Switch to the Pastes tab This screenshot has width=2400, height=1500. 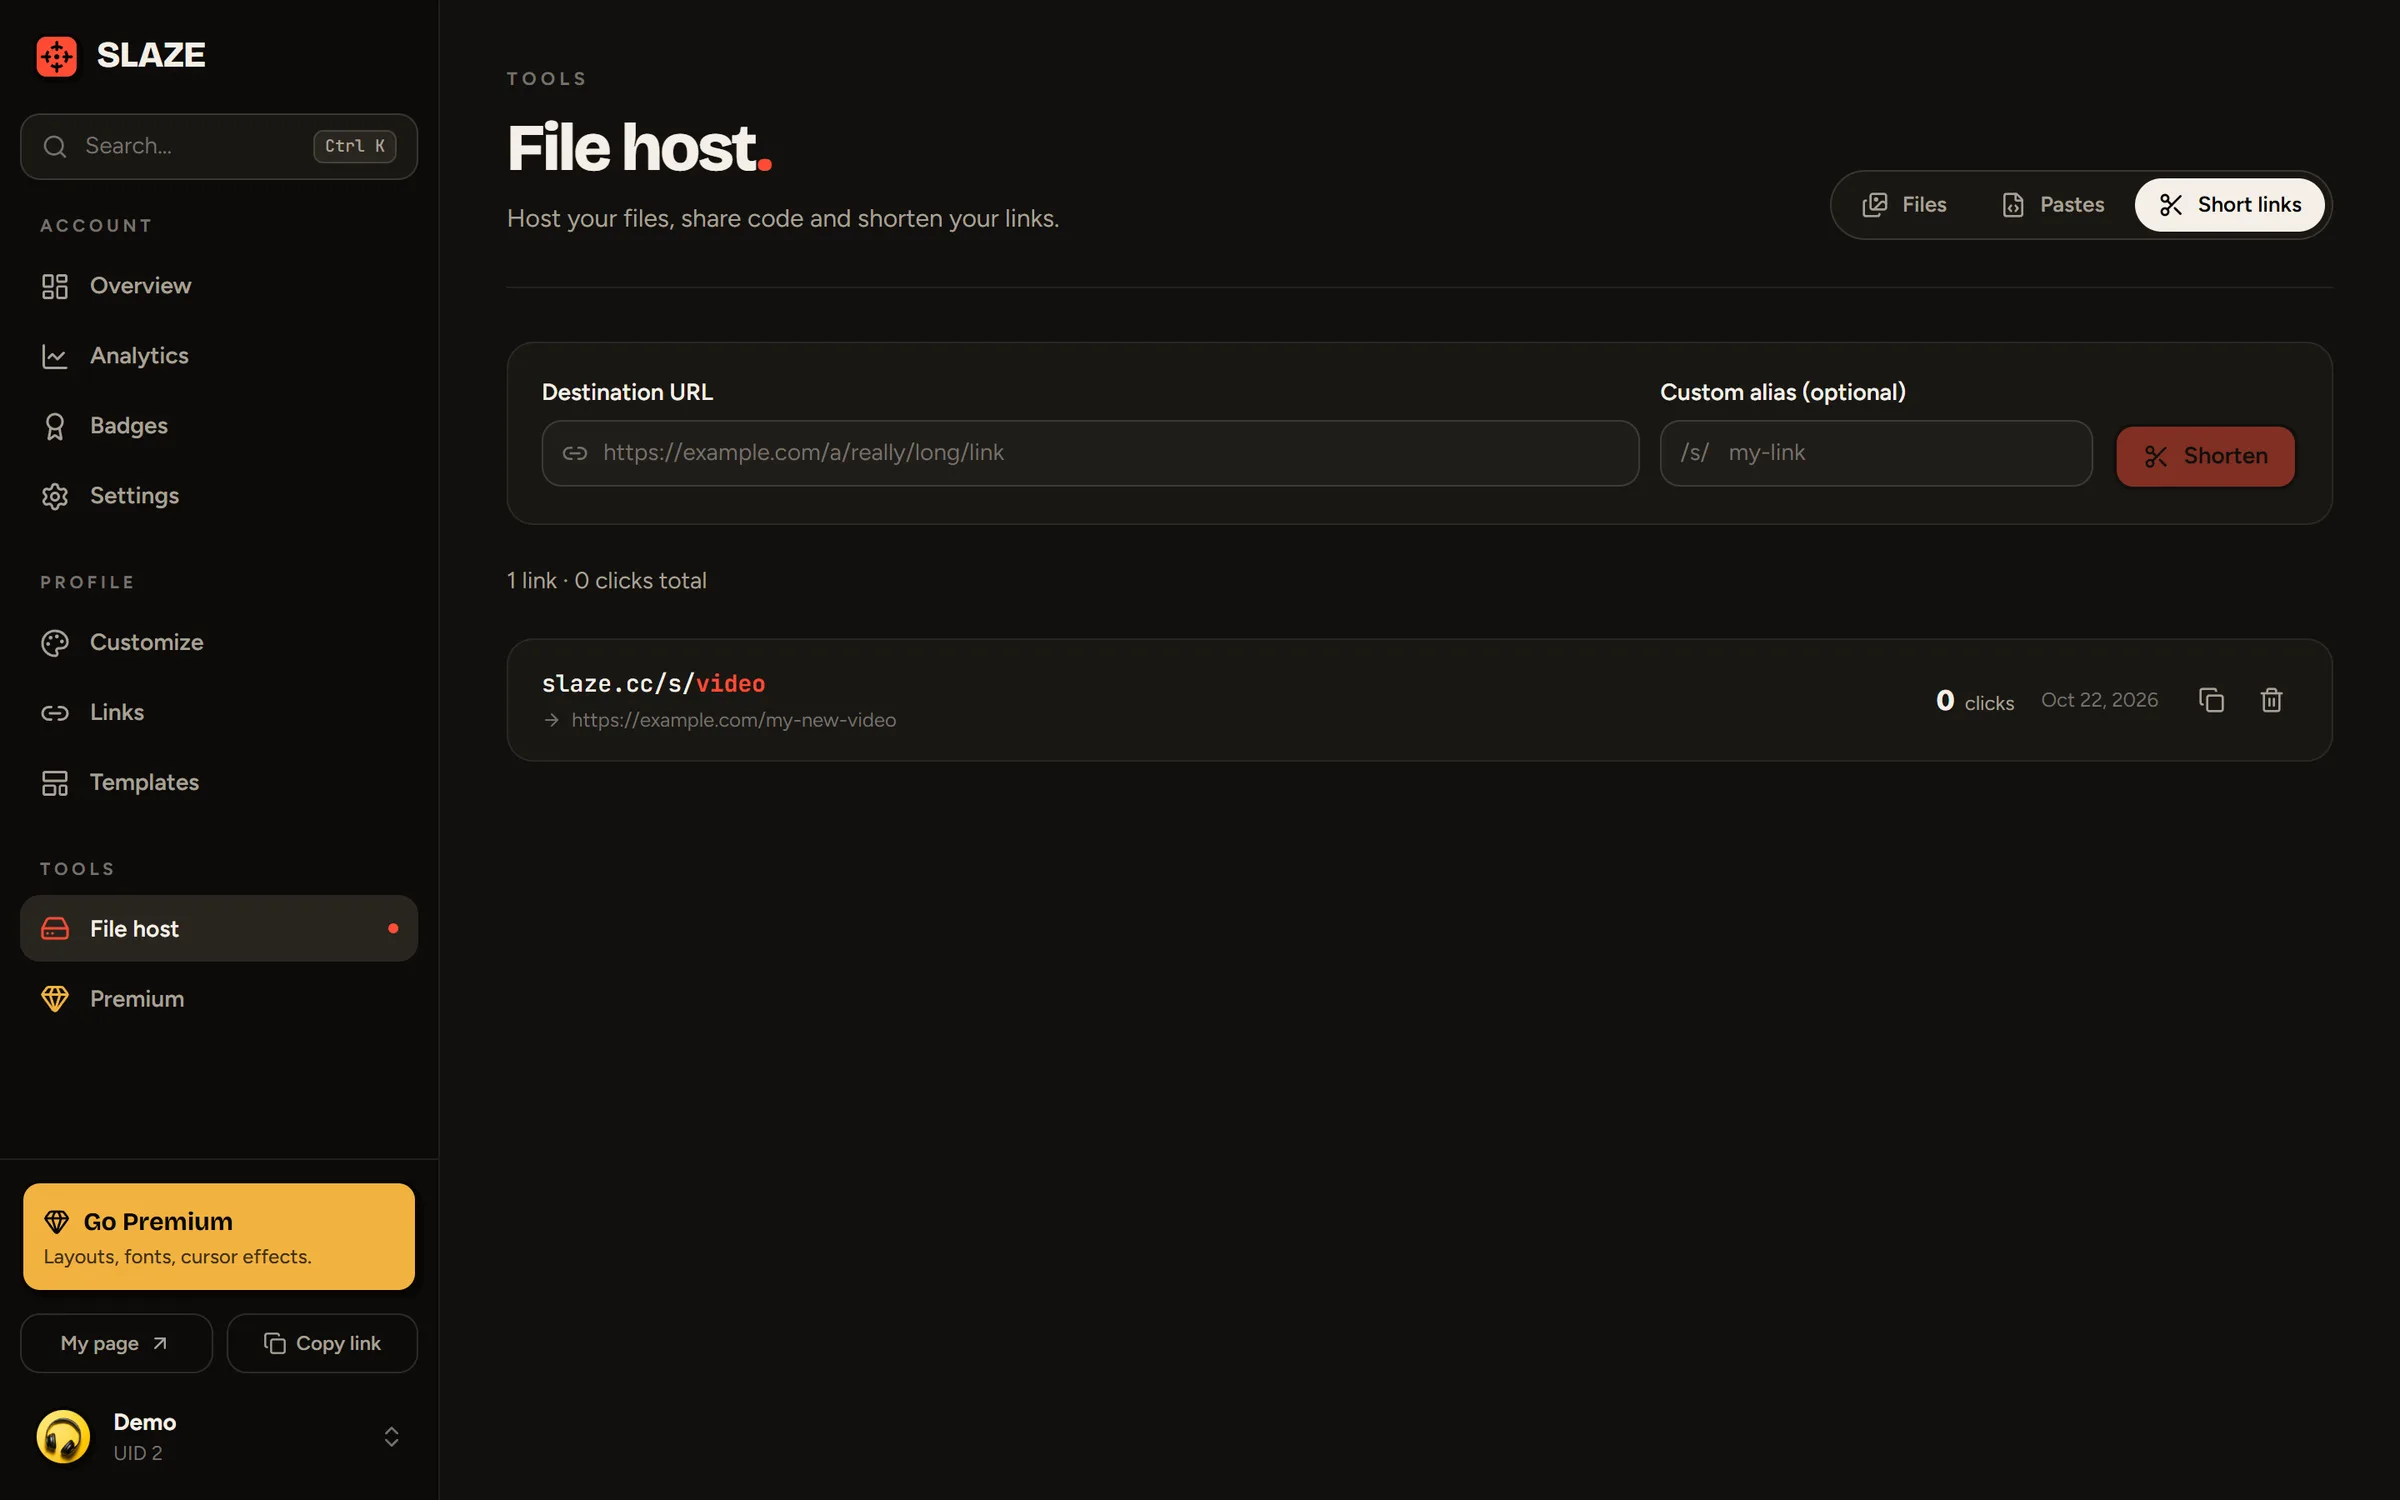pyautogui.click(x=2053, y=205)
